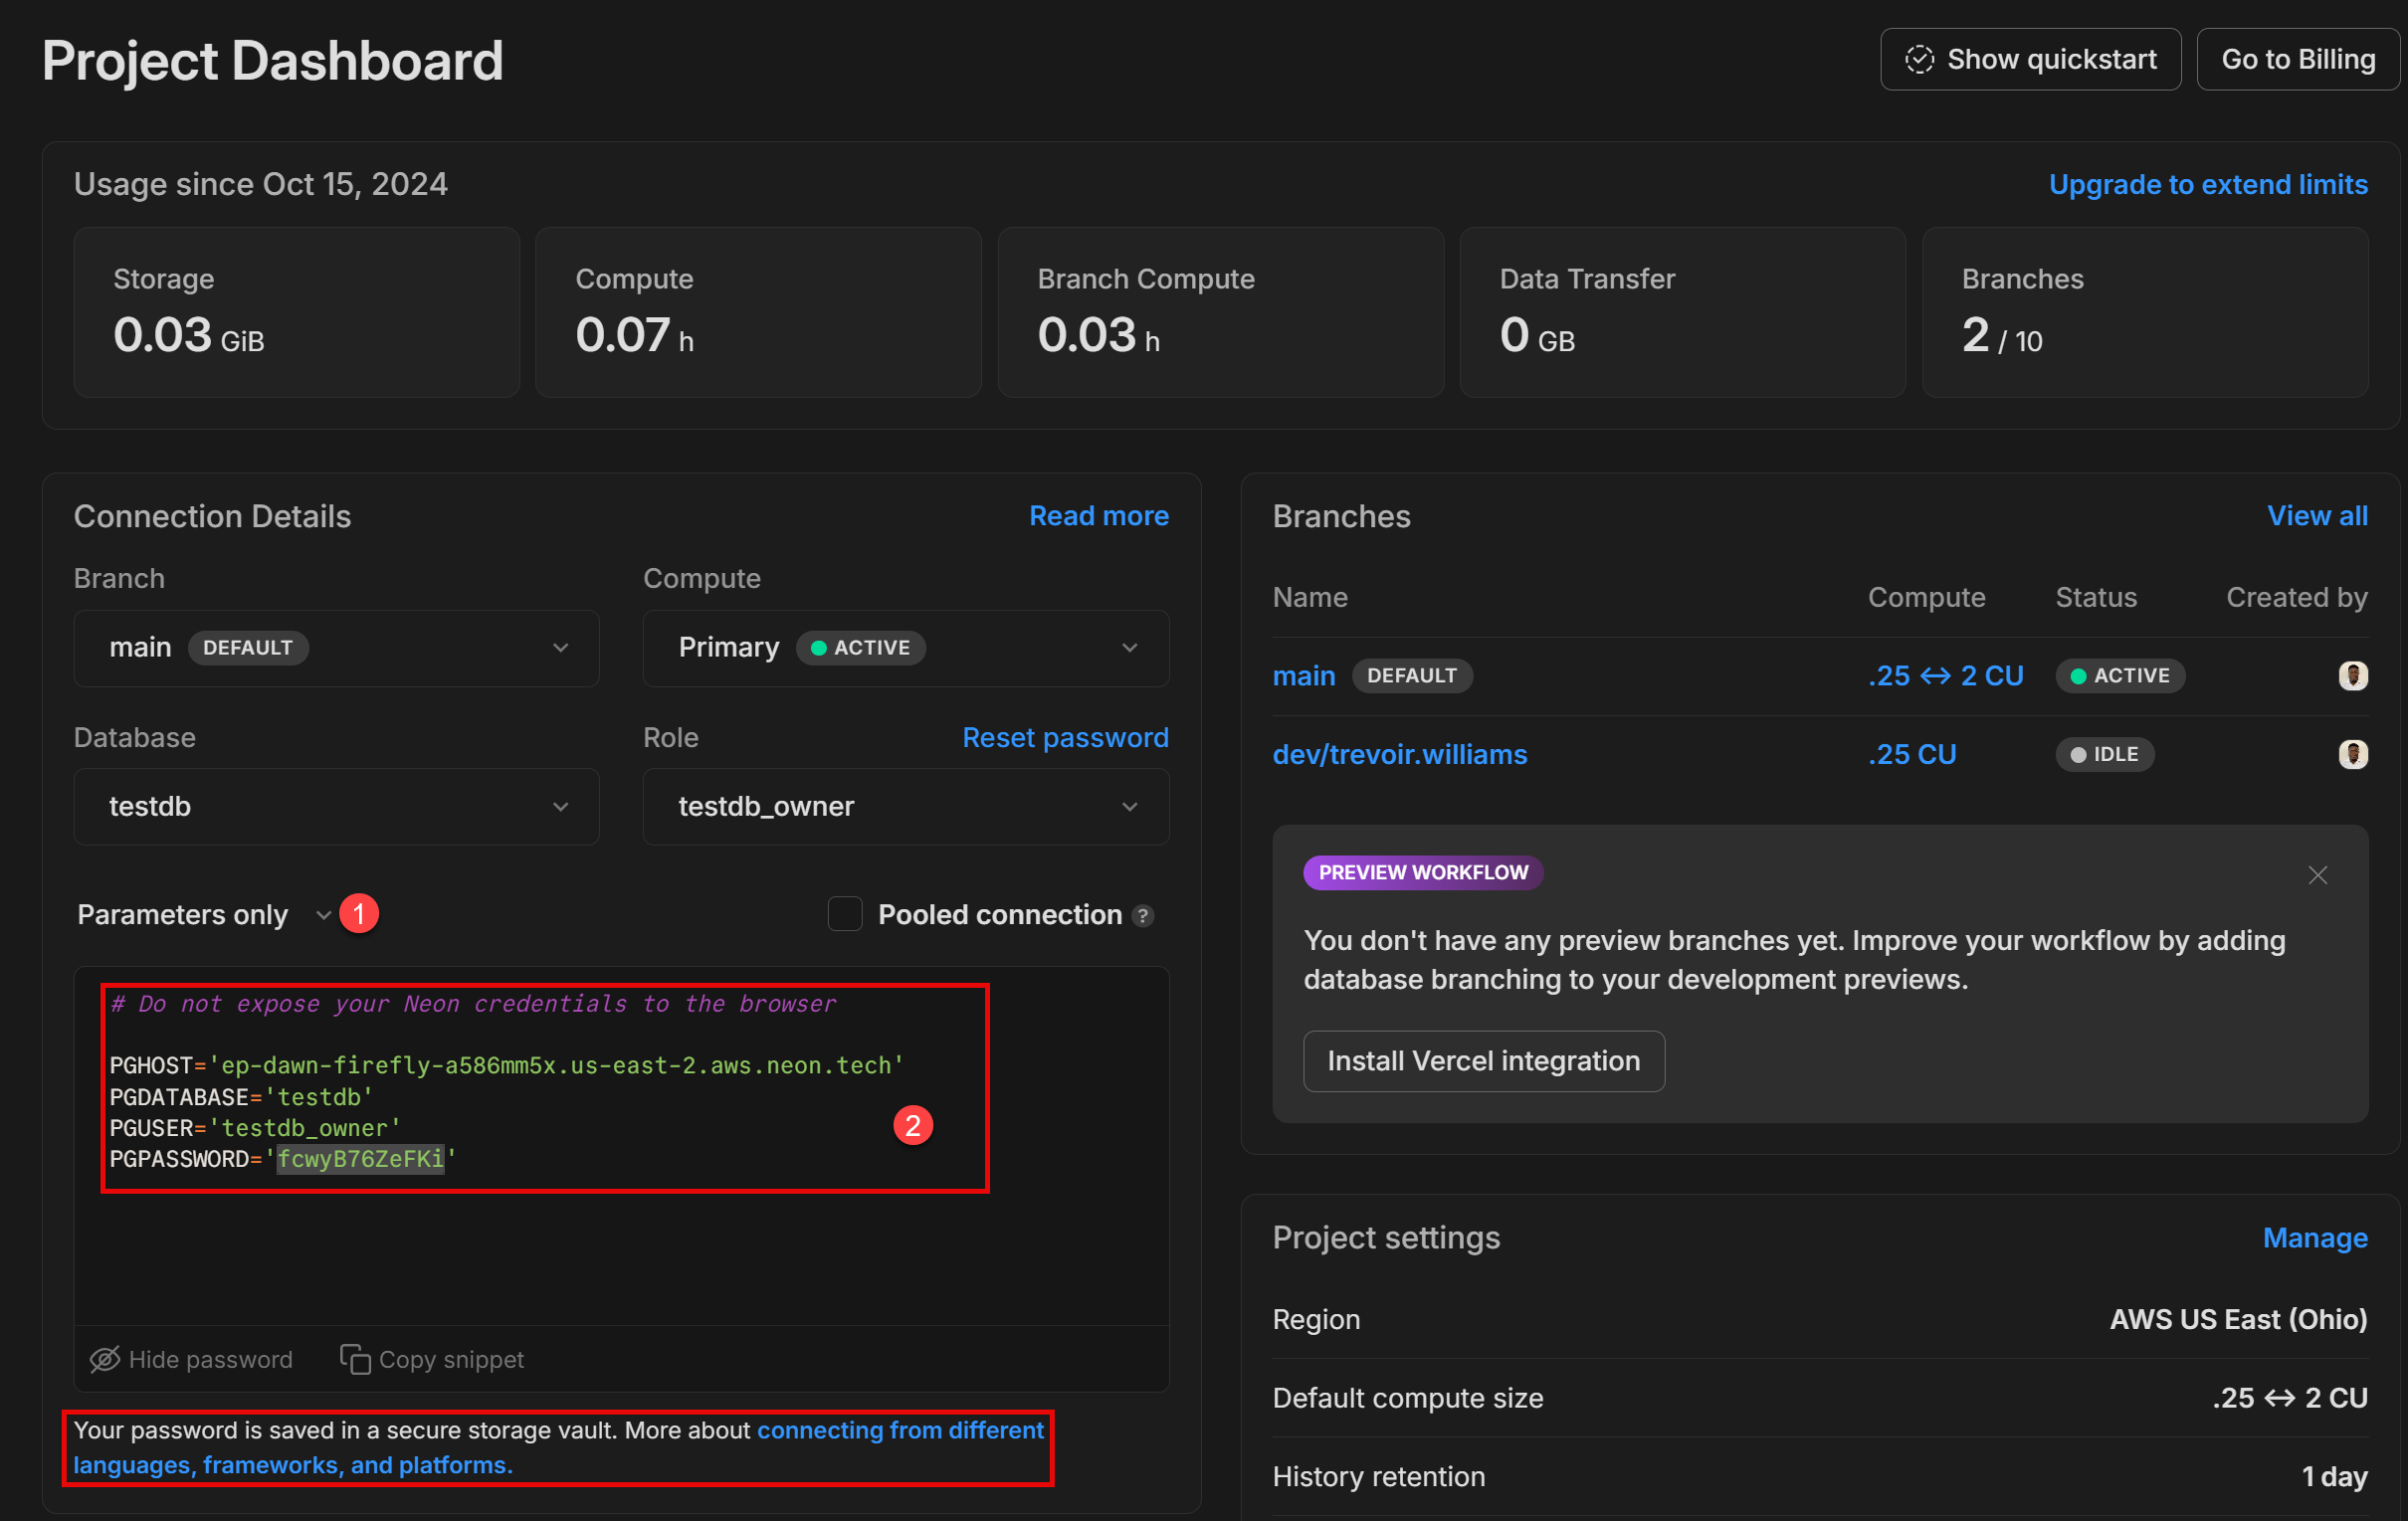Click the ACTIVE status badge in Branches table
Viewport: 2408px width, 1521px height.
[2119, 676]
